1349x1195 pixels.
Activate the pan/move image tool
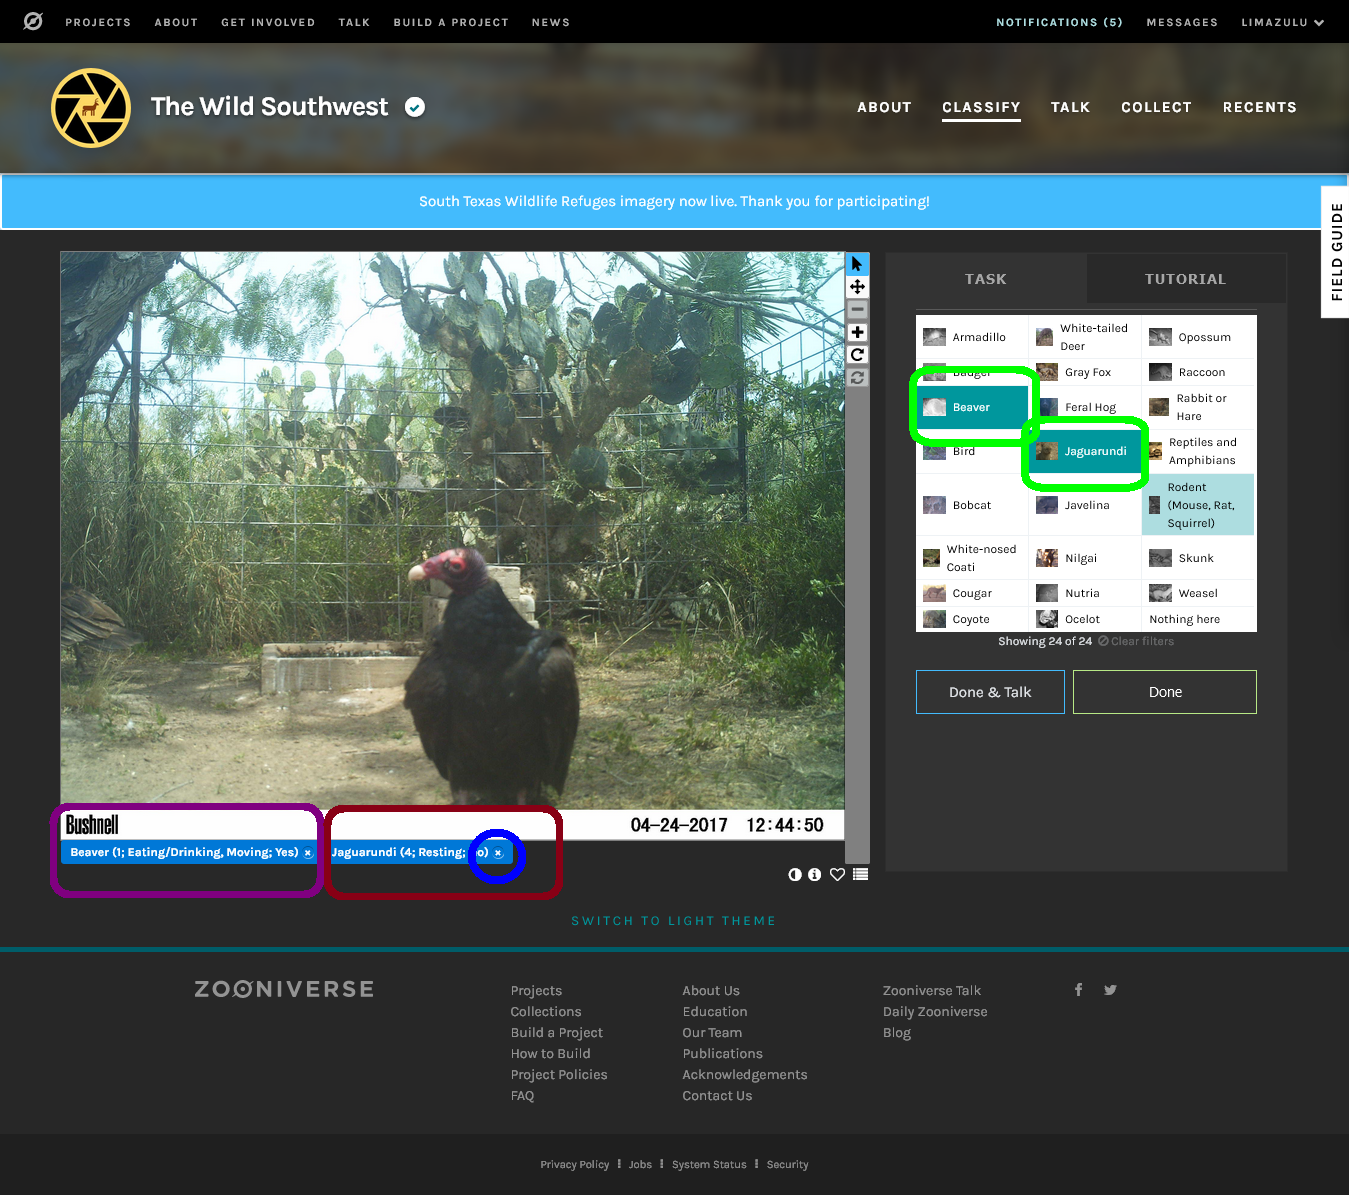(857, 287)
